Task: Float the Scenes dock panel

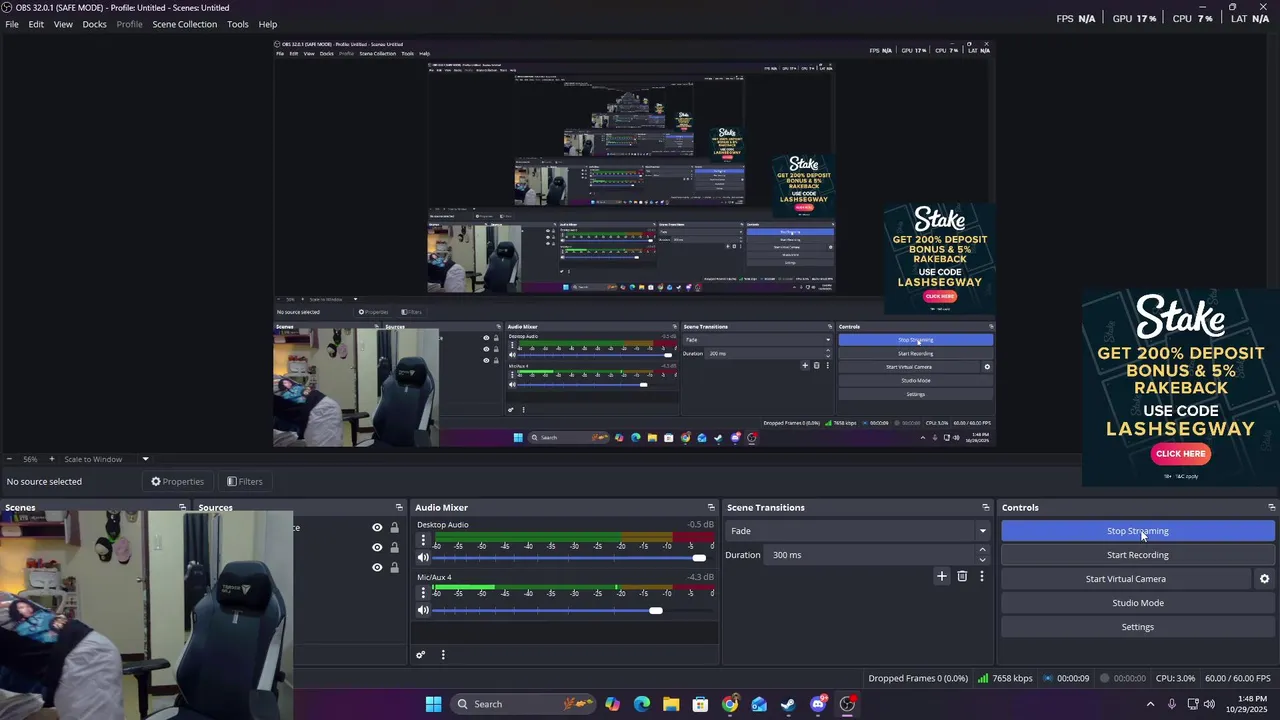Action: click(182, 508)
